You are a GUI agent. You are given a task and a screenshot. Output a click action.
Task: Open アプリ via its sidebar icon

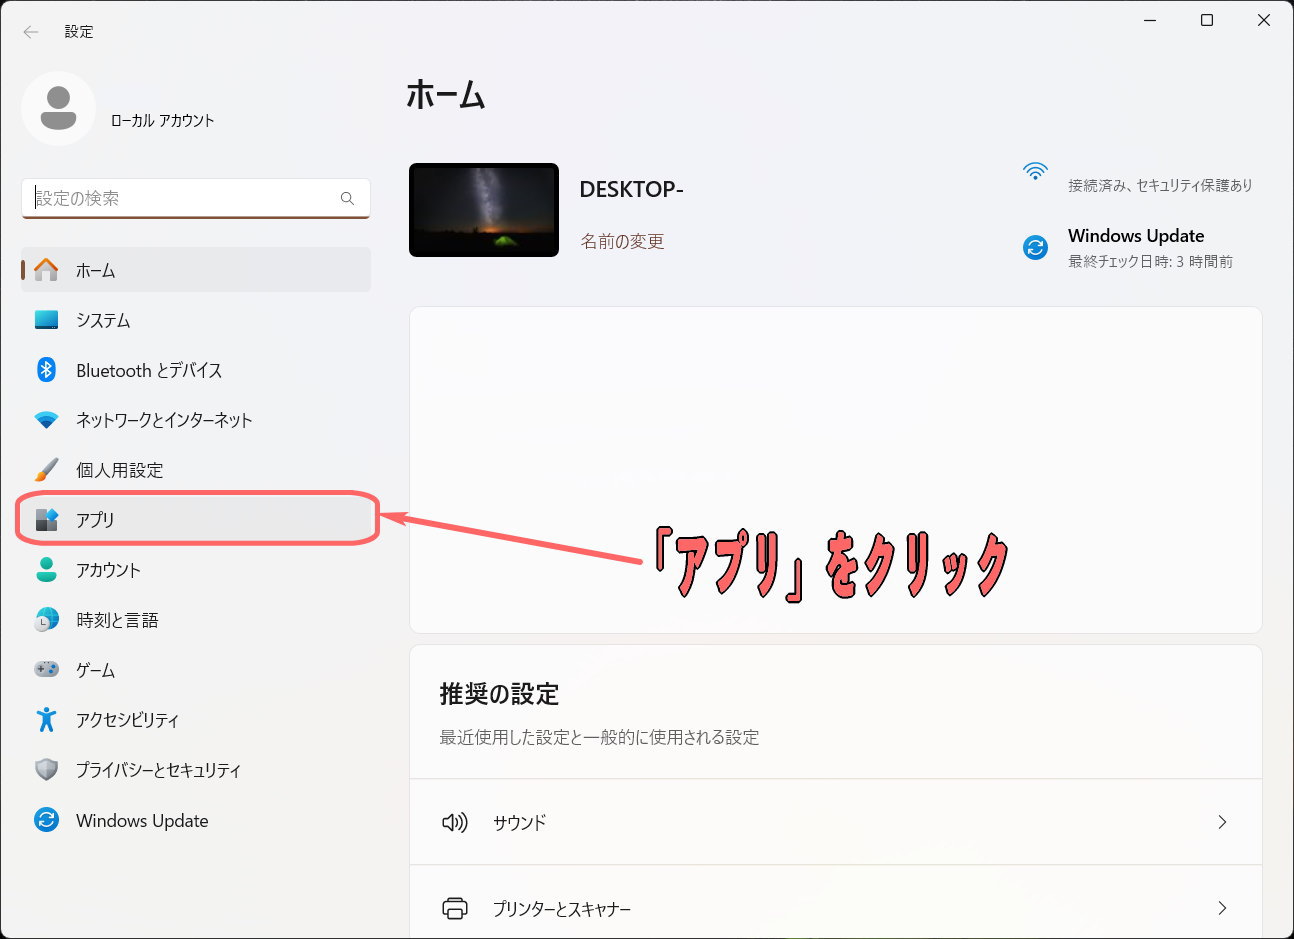tap(46, 520)
